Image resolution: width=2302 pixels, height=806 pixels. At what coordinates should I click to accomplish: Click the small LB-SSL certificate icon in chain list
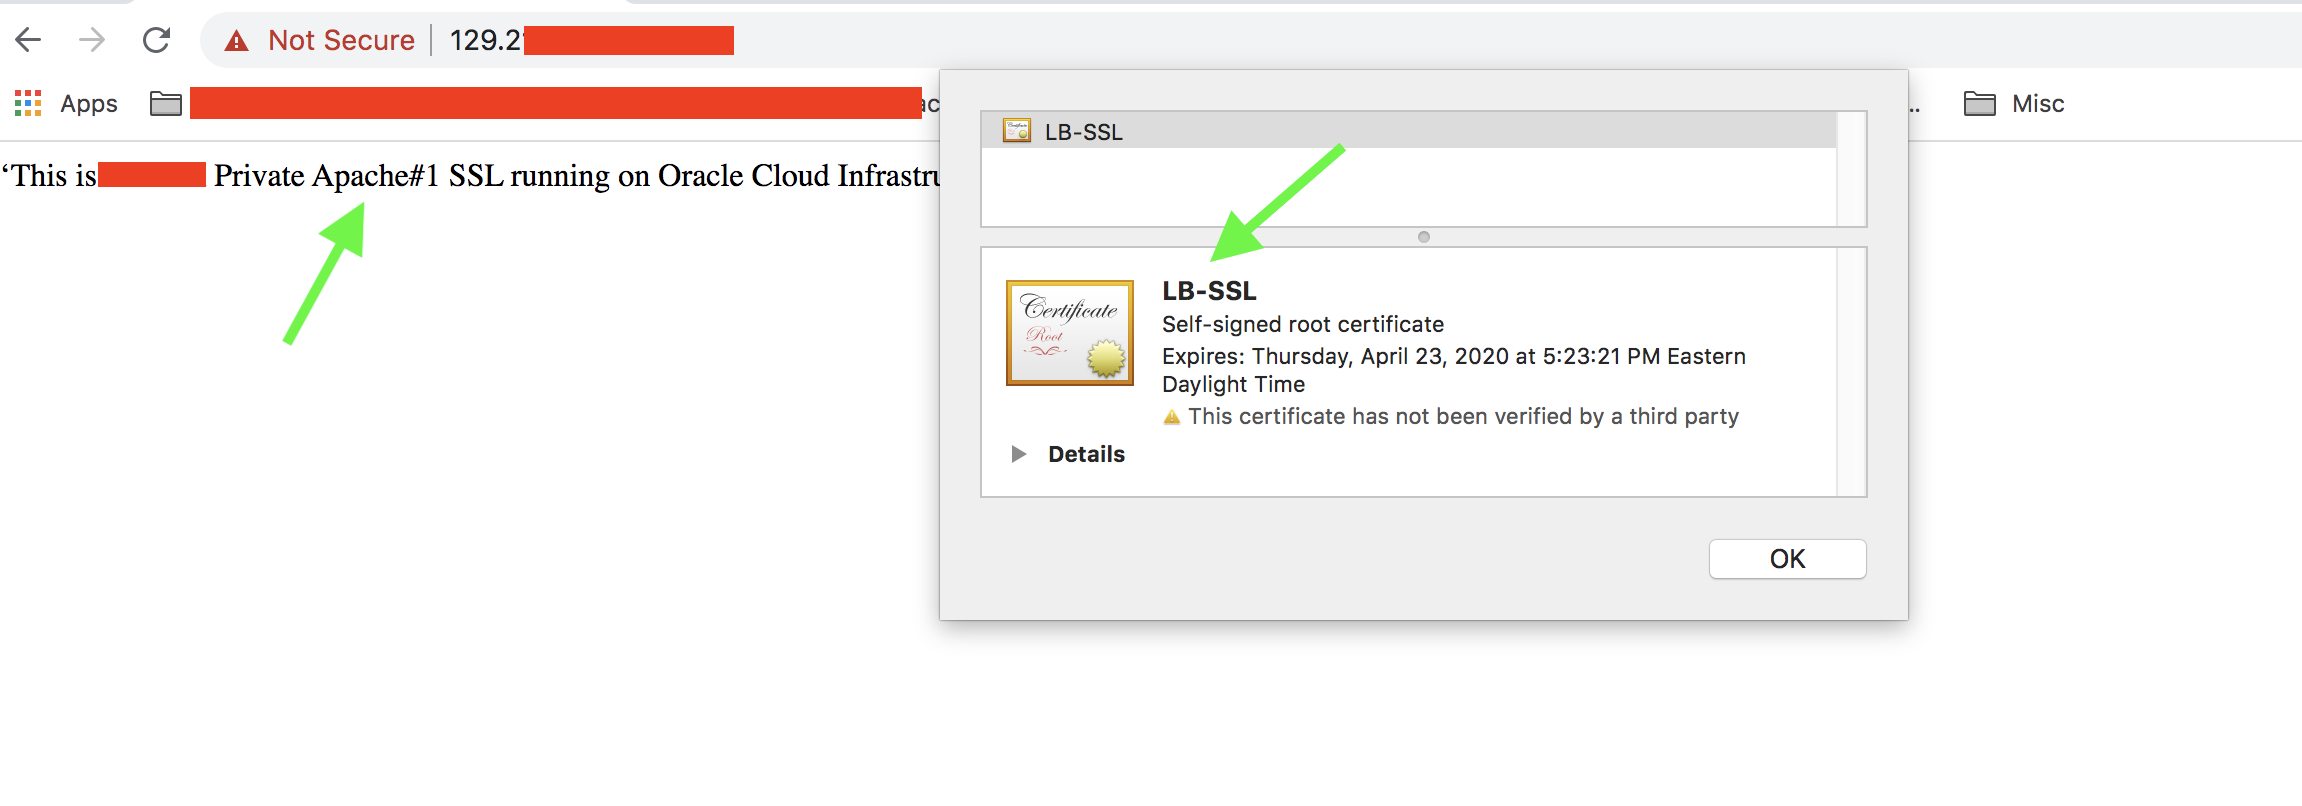1017,131
